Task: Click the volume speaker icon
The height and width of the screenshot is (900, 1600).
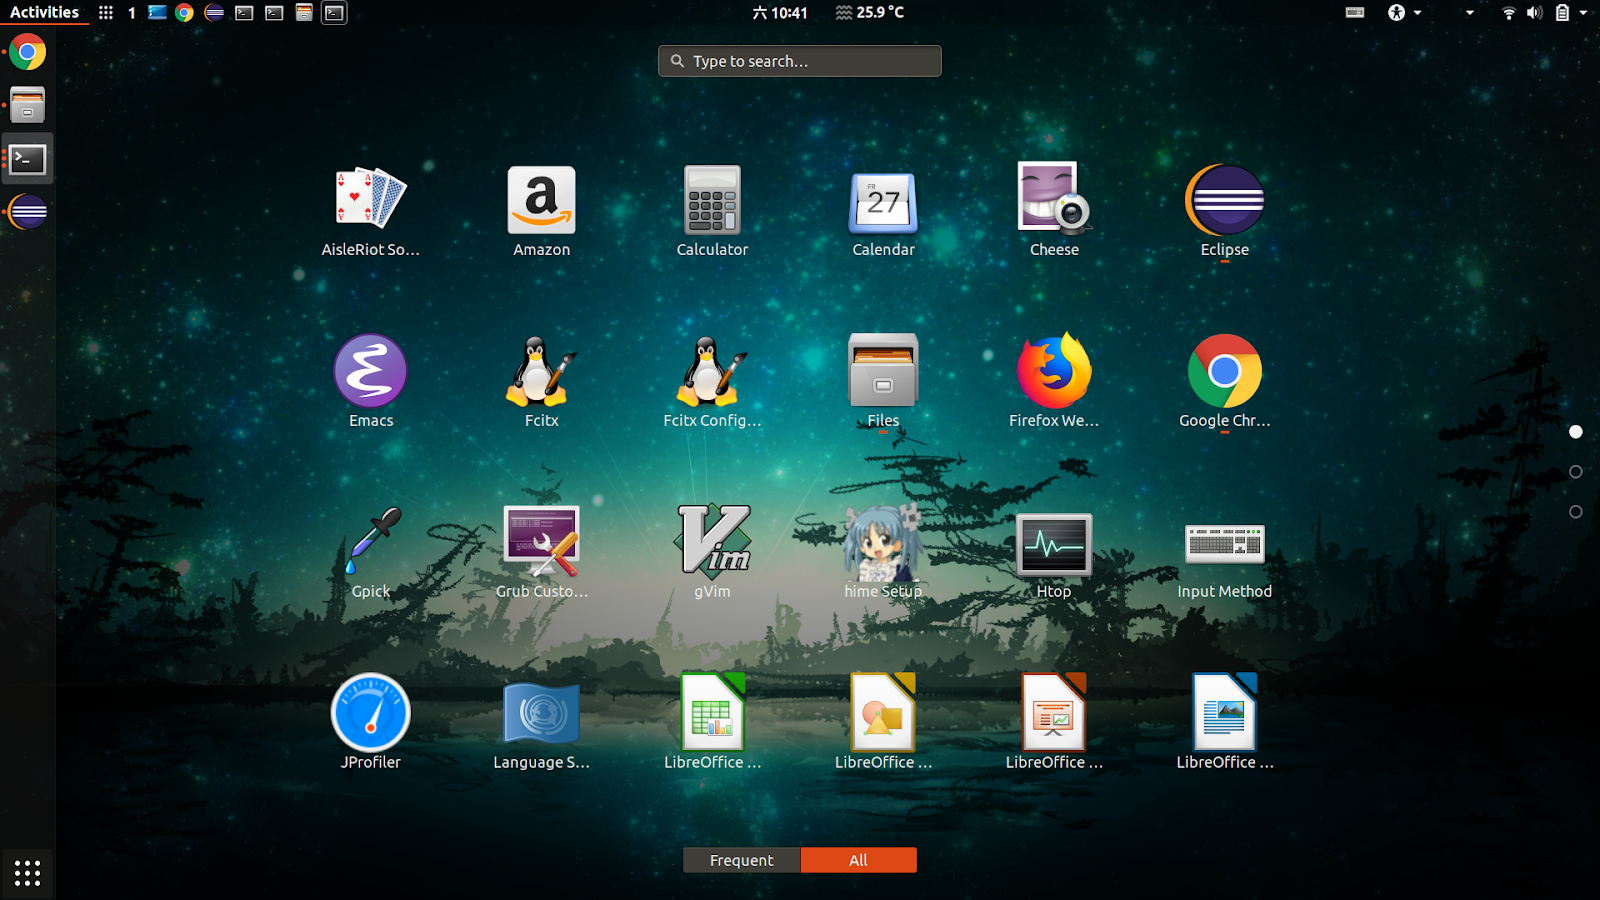Action: click(x=1535, y=13)
